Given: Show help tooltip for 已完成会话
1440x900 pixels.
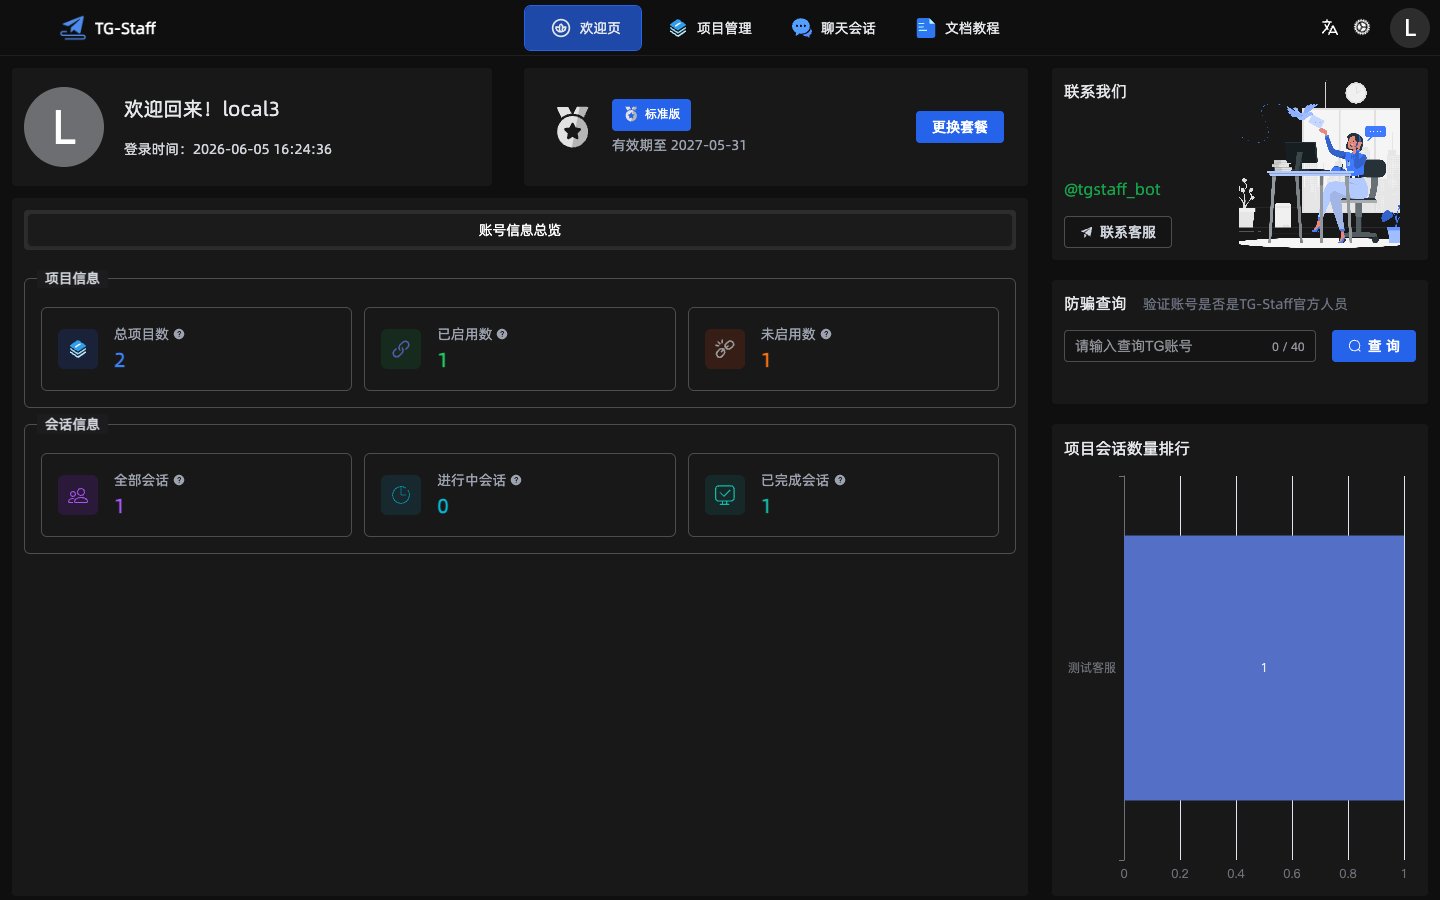Looking at the screenshot, I should click(x=840, y=480).
